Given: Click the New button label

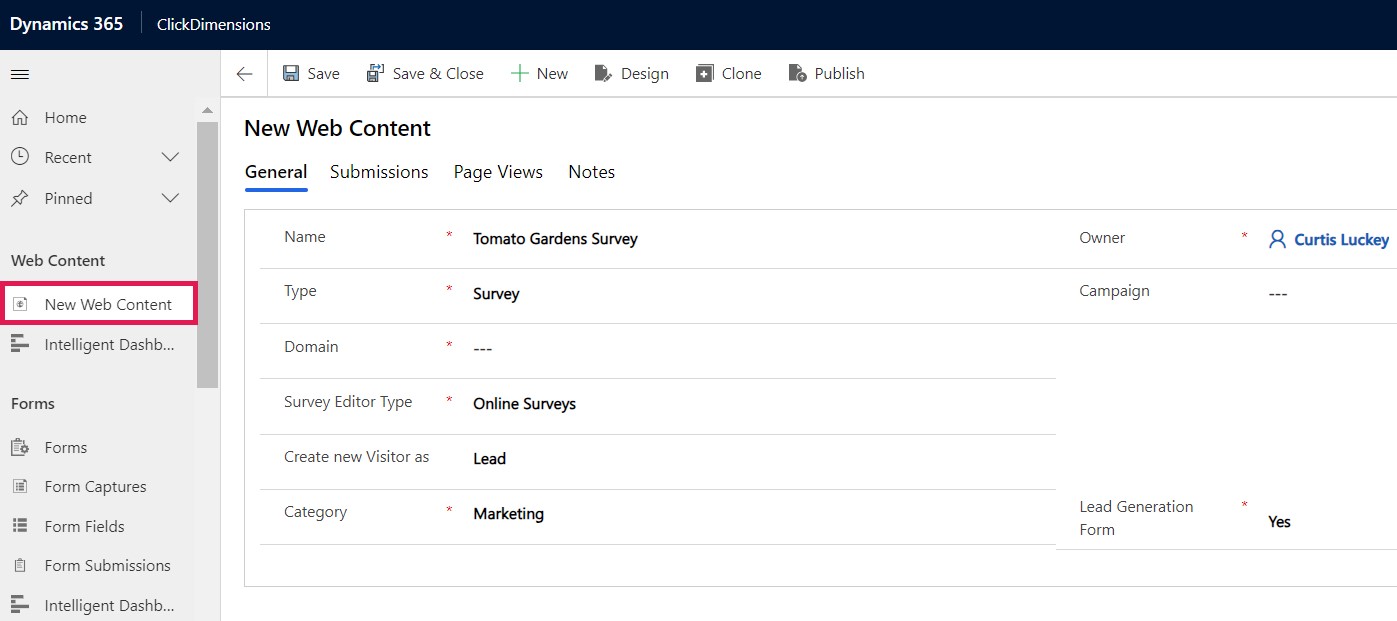Looking at the screenshot, I should pos(552,74).
